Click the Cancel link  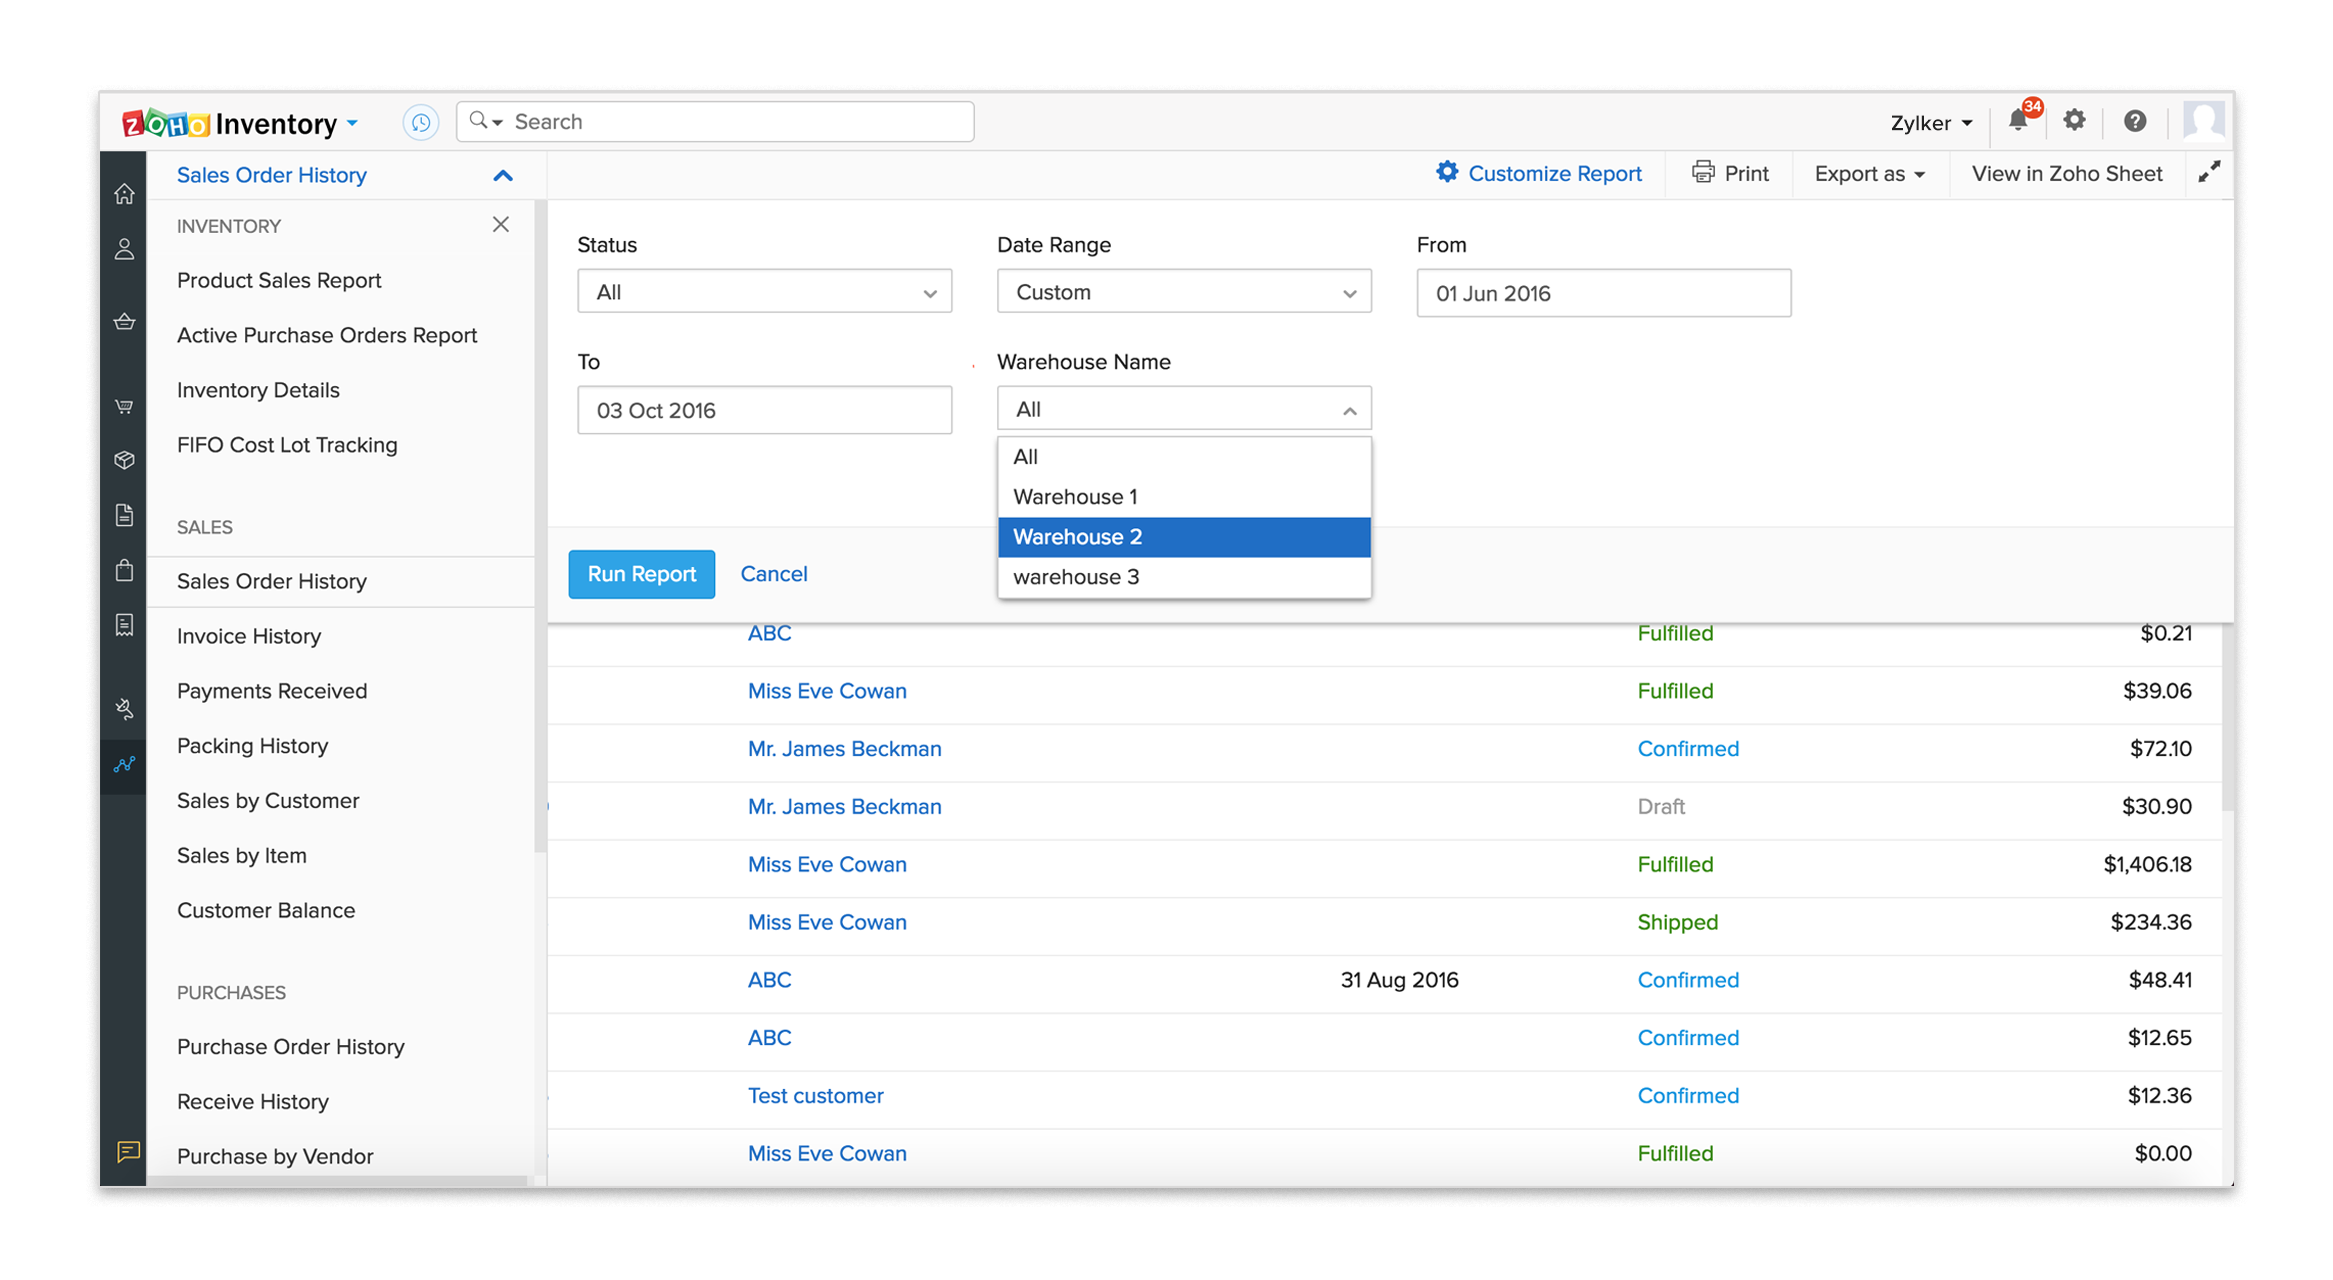(773, 574)
